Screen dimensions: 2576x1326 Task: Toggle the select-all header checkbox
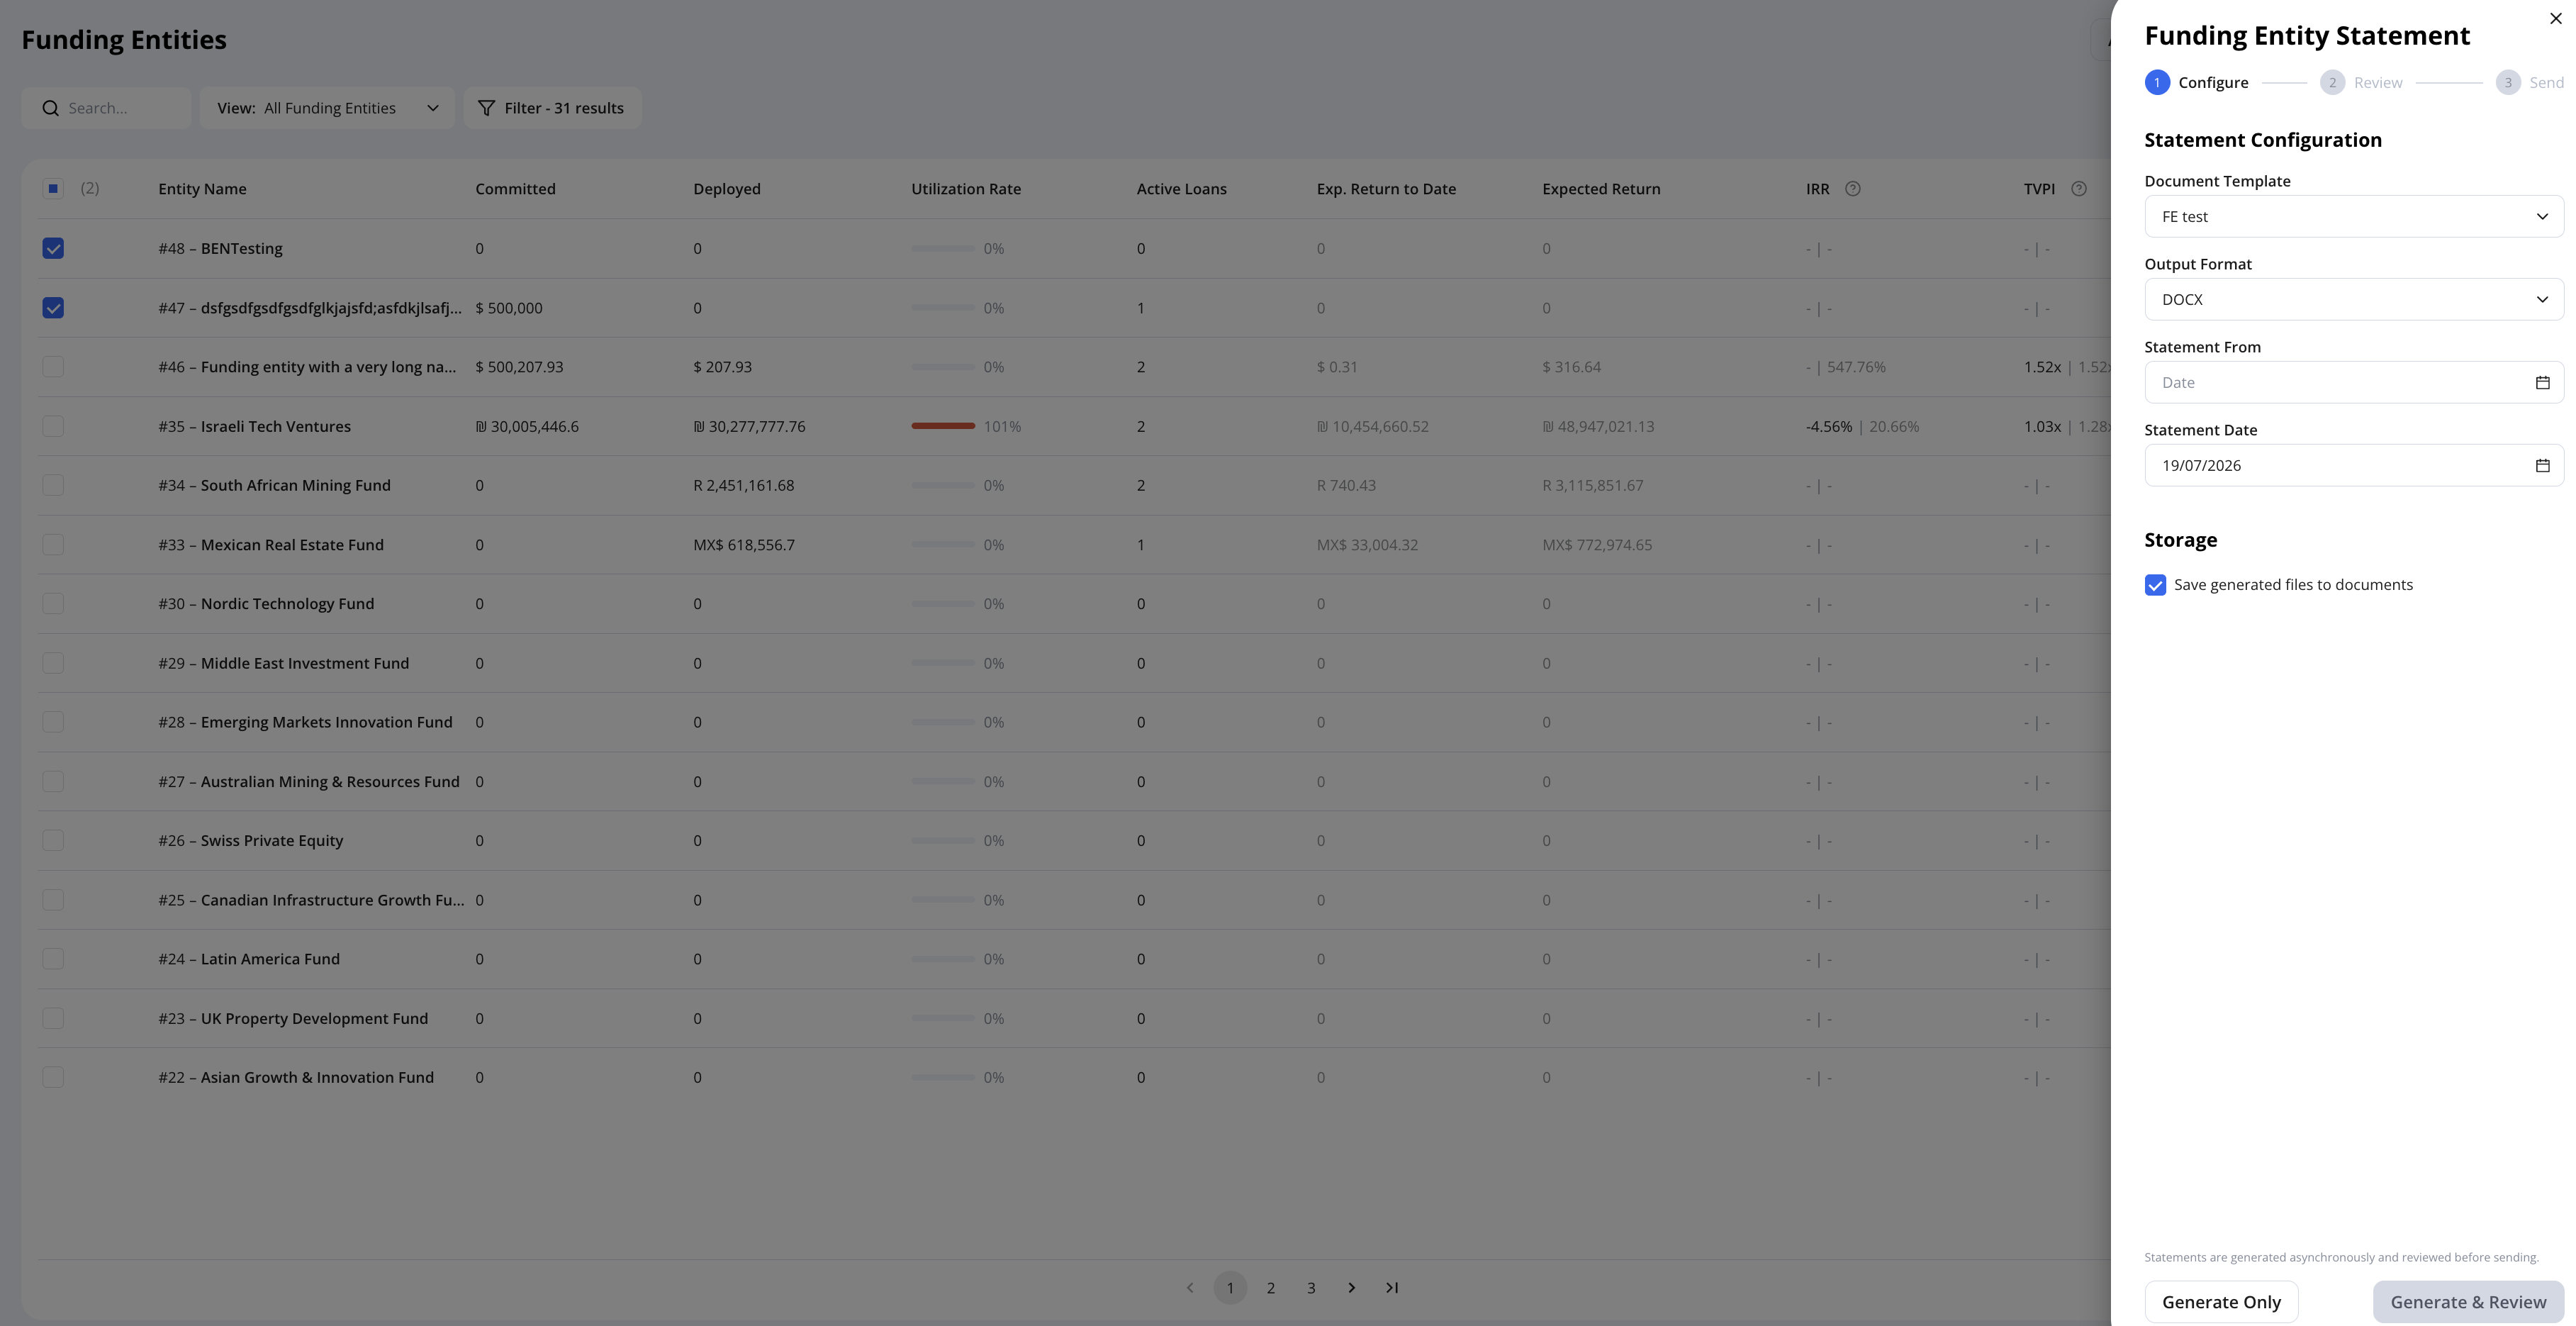click(x=53, y=189)
